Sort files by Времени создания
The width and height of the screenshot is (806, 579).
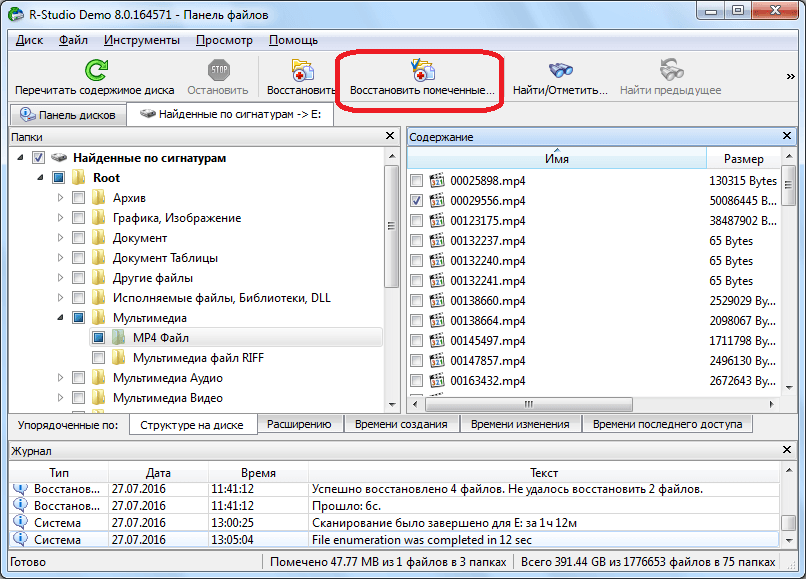(x=401, y=424)
